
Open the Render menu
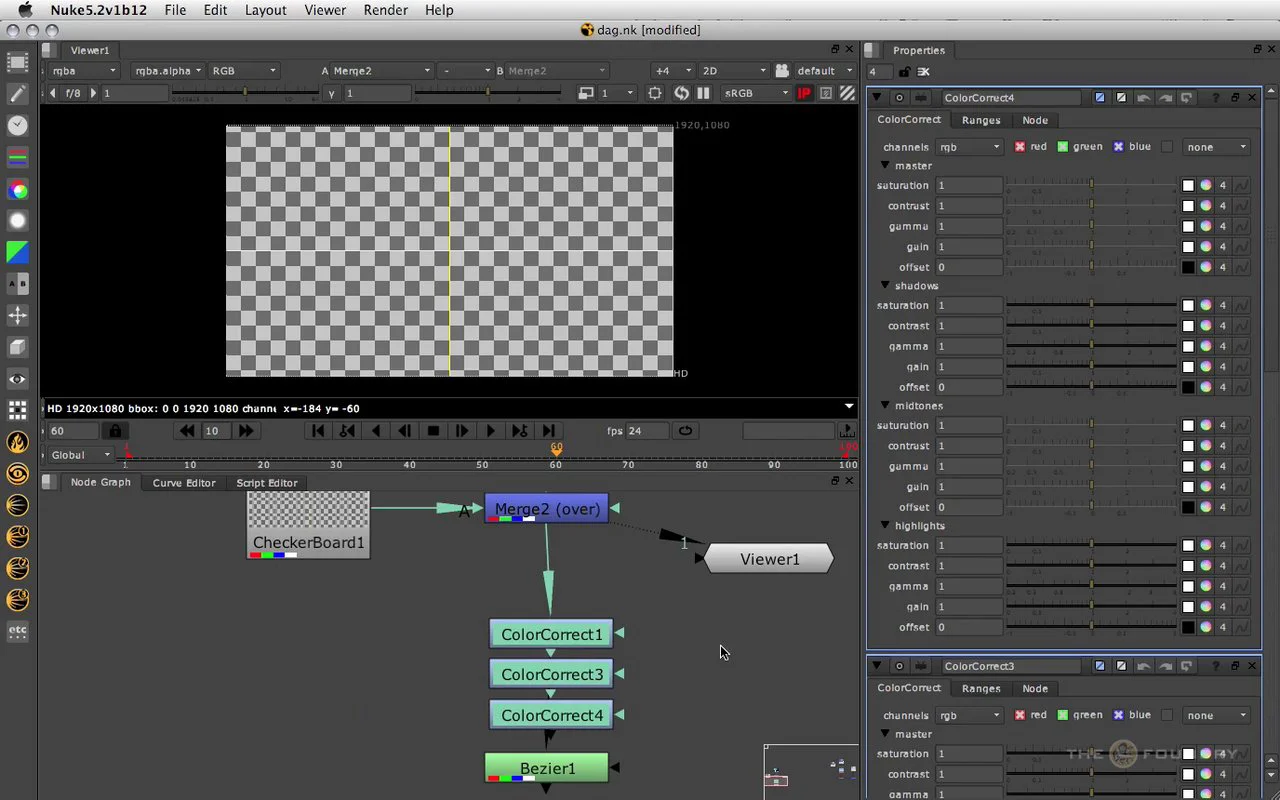tap(385, 10)
